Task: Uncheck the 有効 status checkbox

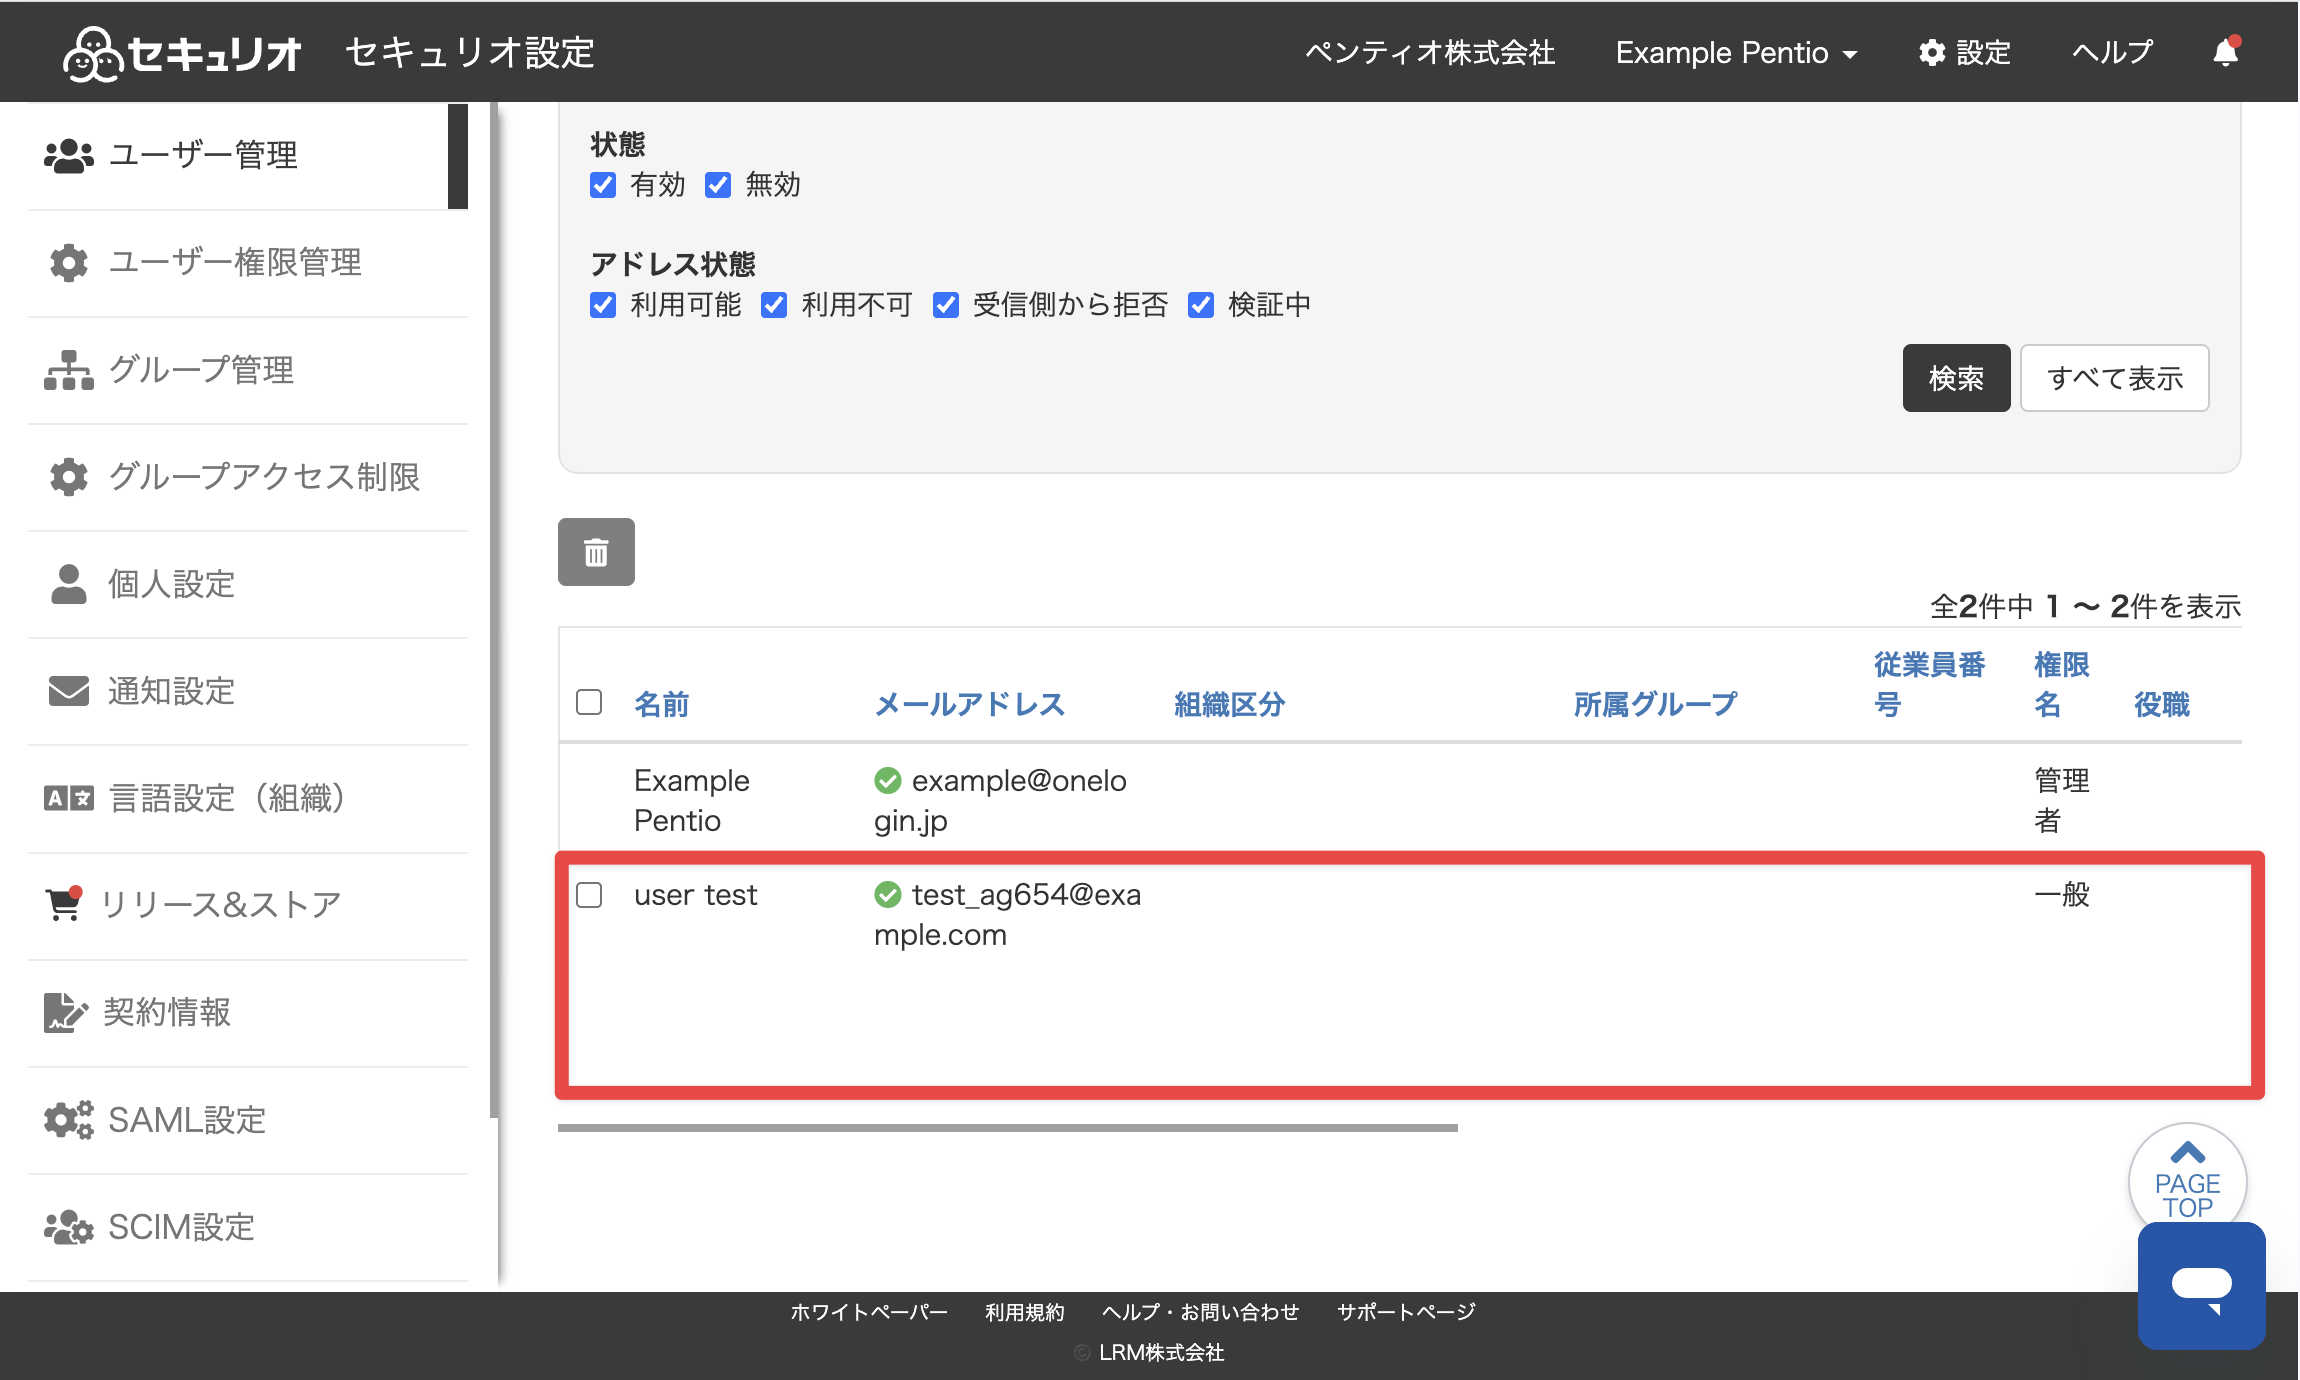Action: [603, 185]
